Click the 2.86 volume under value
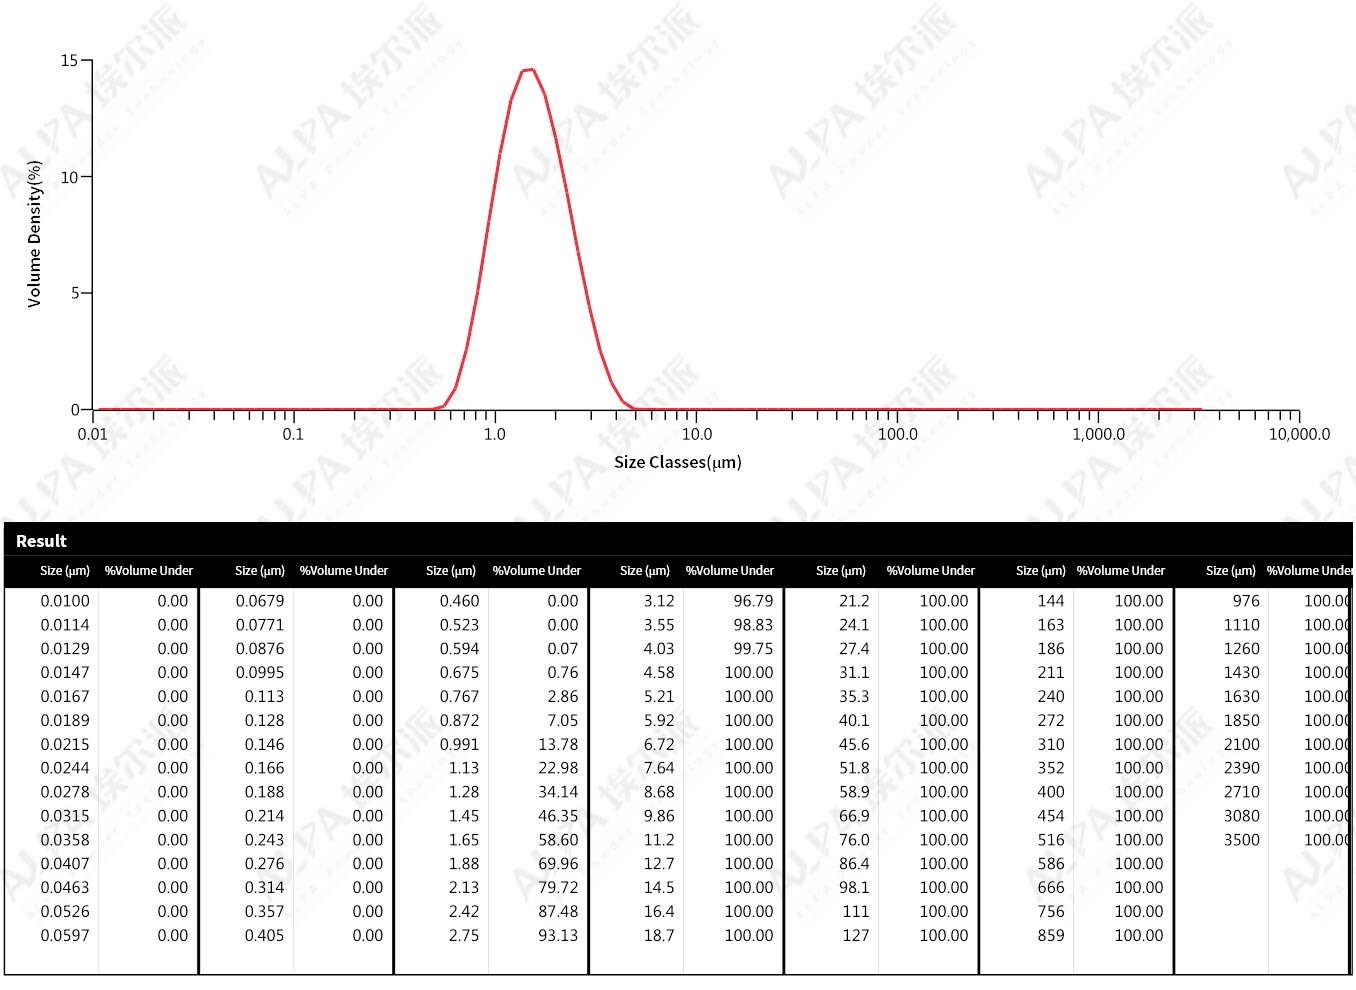This screenshot has width=1356, height=990. click(563, 697)
